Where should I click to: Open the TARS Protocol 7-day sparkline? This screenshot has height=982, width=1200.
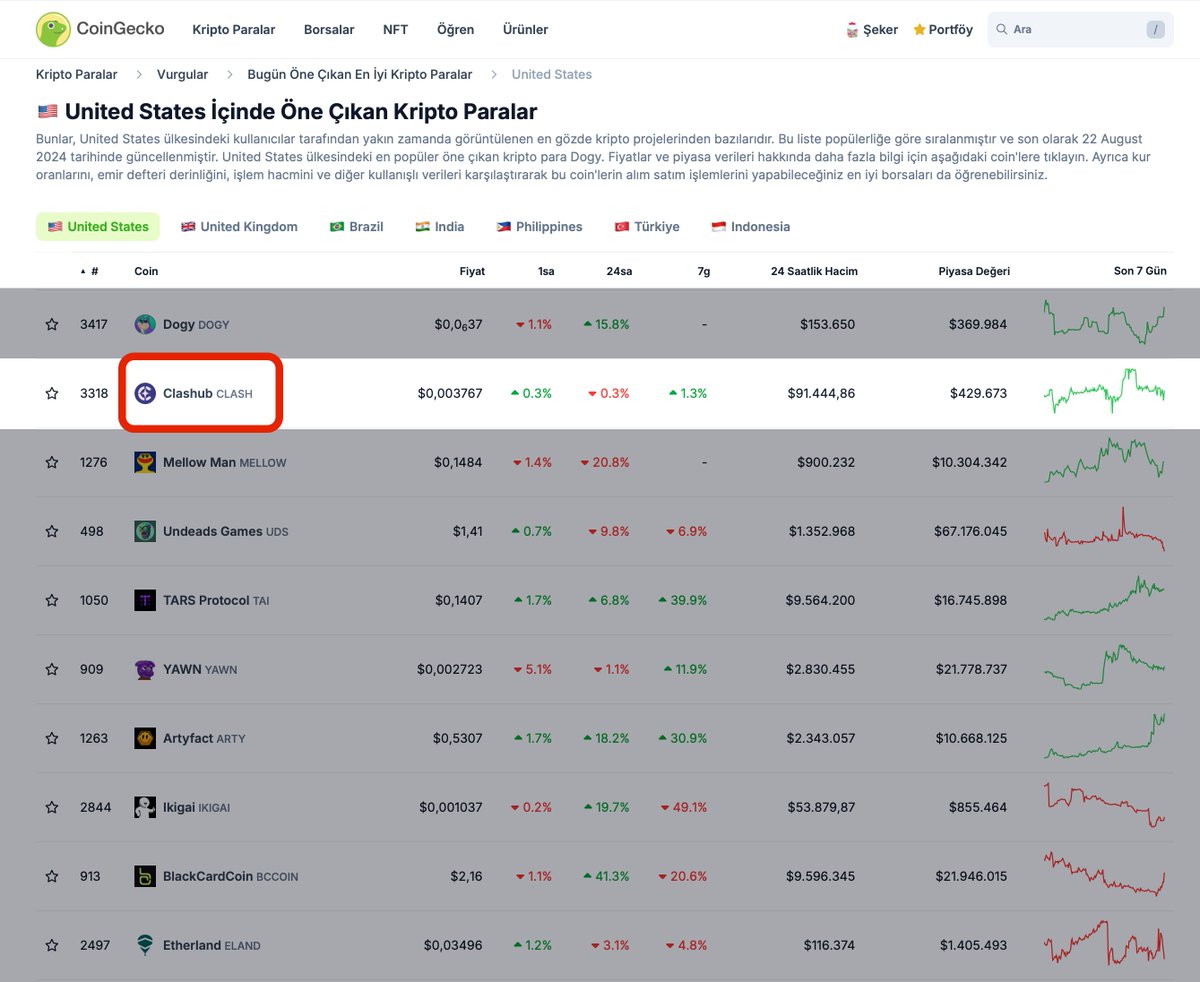tap(1104, 598)
